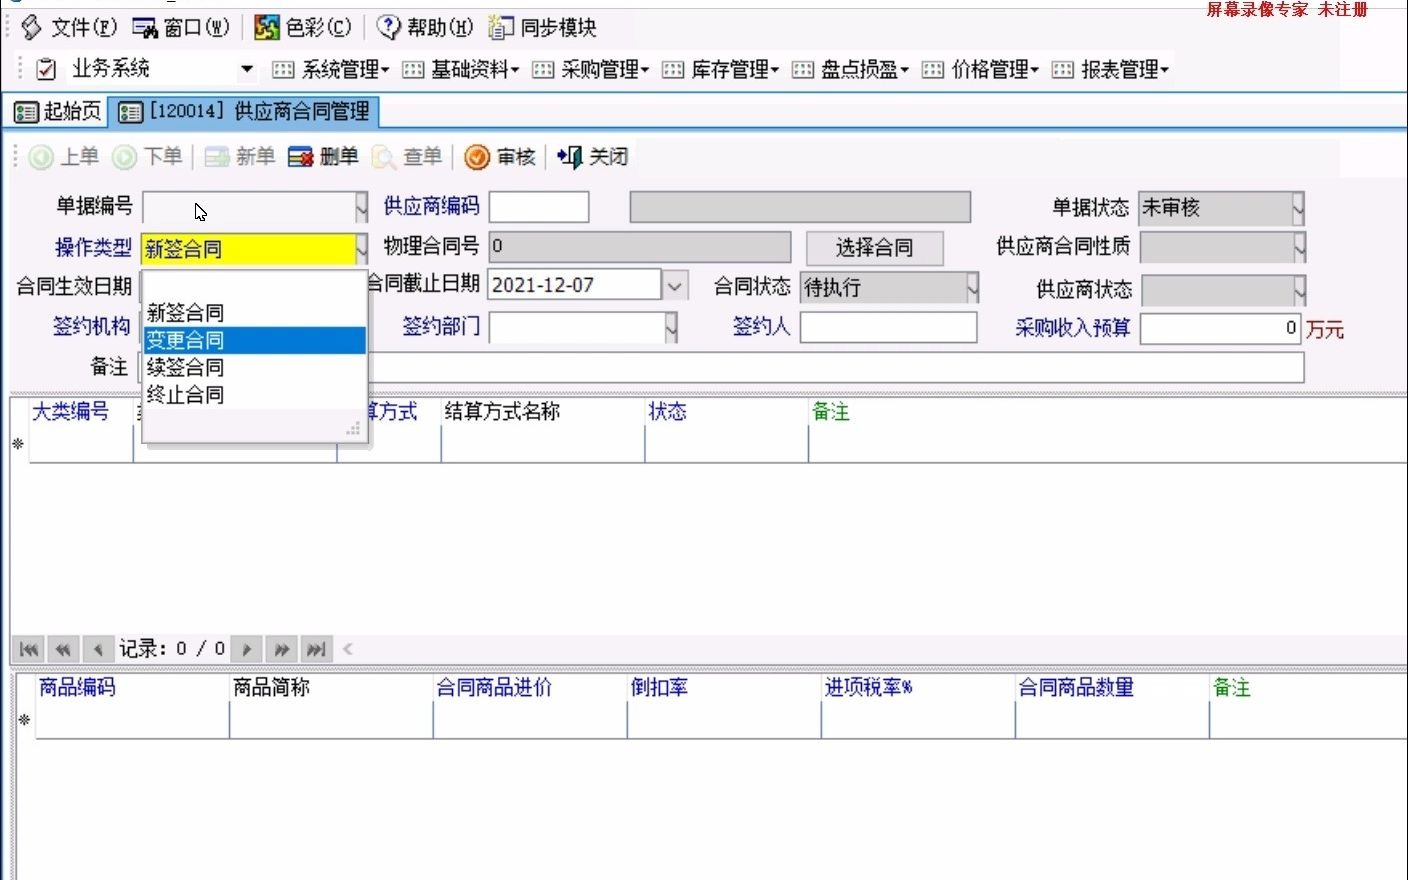The image size is (1408, 880).
Task: Open the 单据编号 combo box arrow
Action: (x=361, y=208)
